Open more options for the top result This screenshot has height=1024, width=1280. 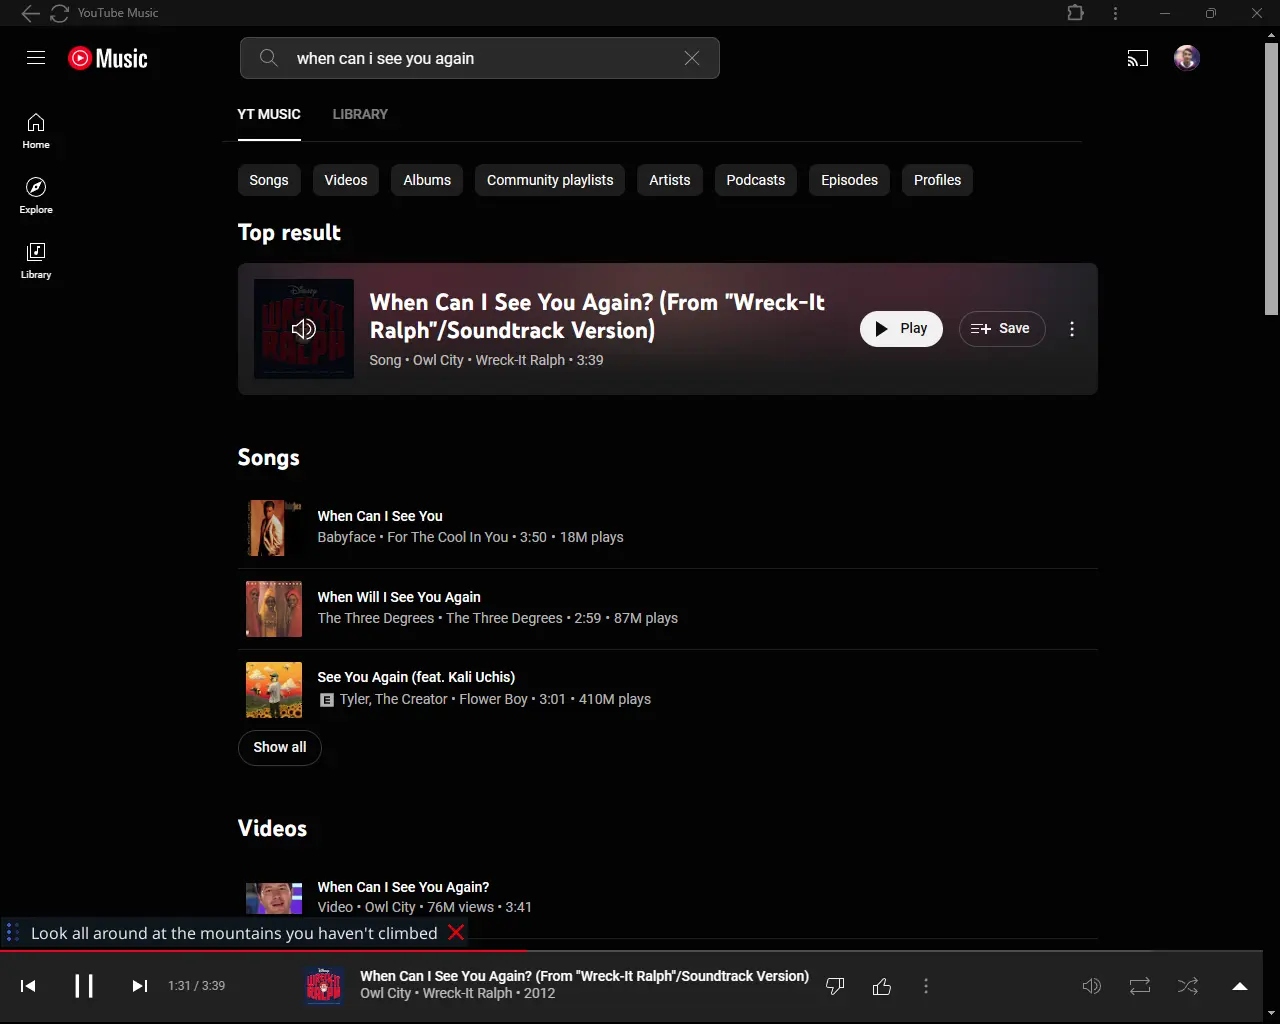tap(1072, 329)
